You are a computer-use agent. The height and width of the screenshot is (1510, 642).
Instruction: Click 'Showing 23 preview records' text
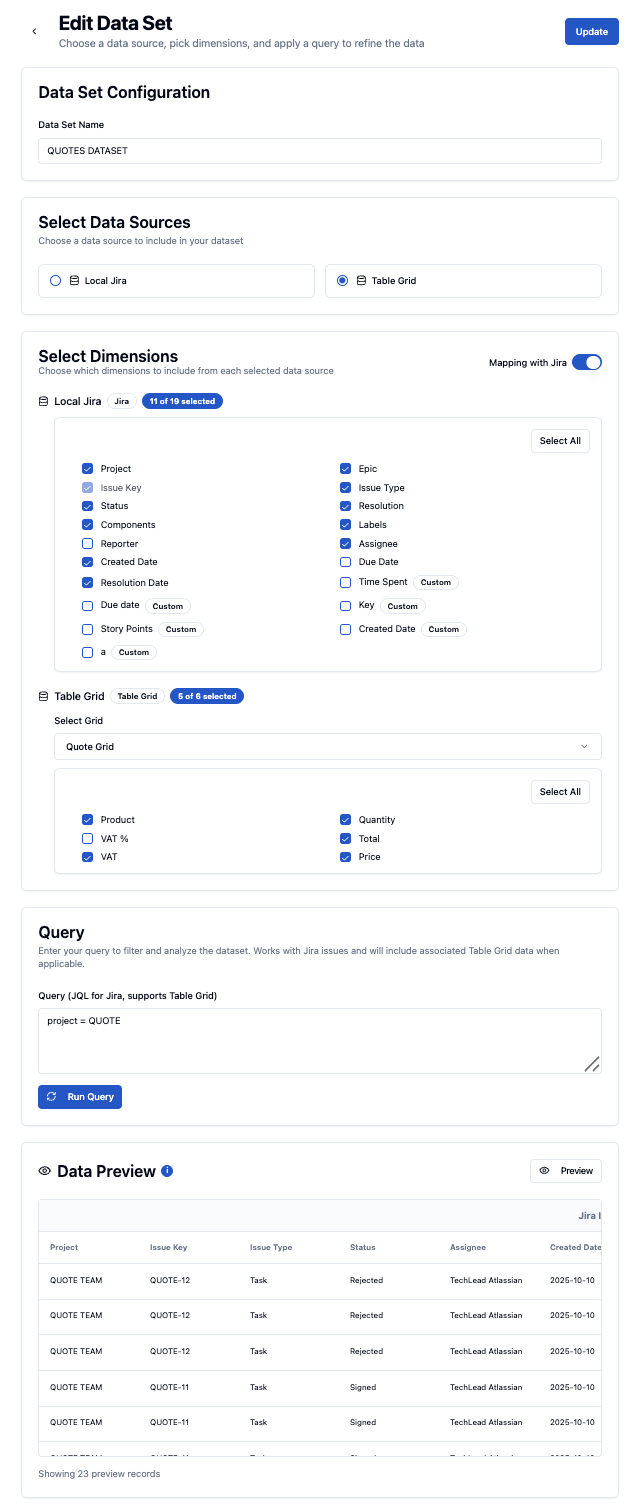99,1474
